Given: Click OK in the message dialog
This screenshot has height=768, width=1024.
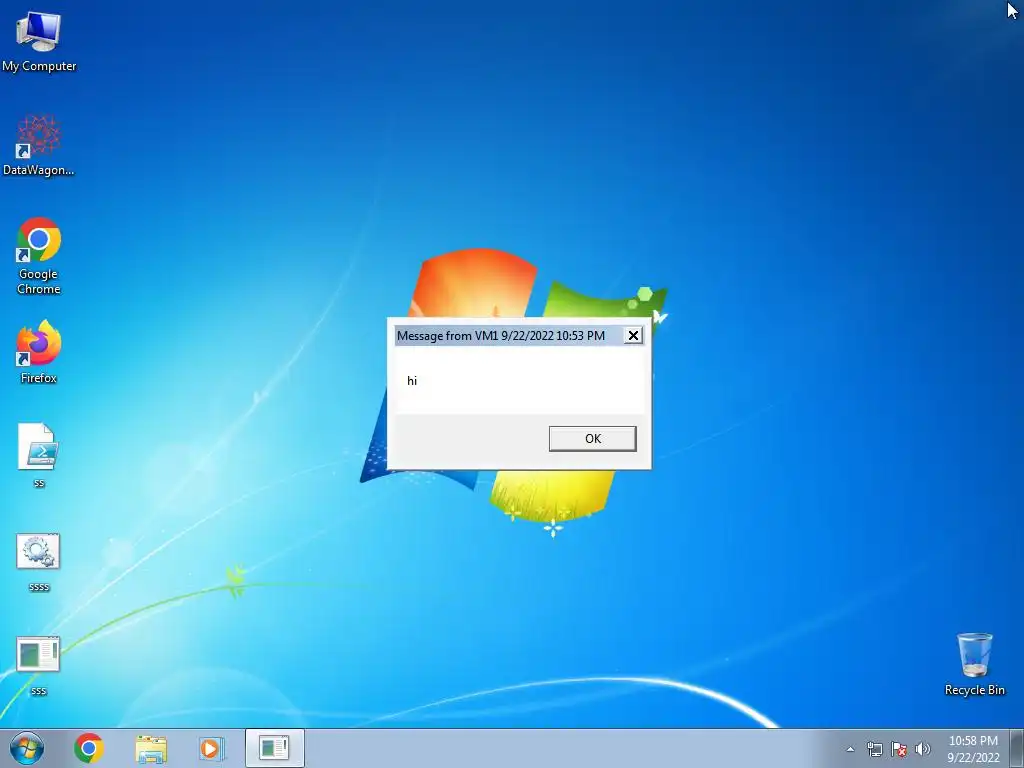Looking at the screenshot, I should 592,439.
